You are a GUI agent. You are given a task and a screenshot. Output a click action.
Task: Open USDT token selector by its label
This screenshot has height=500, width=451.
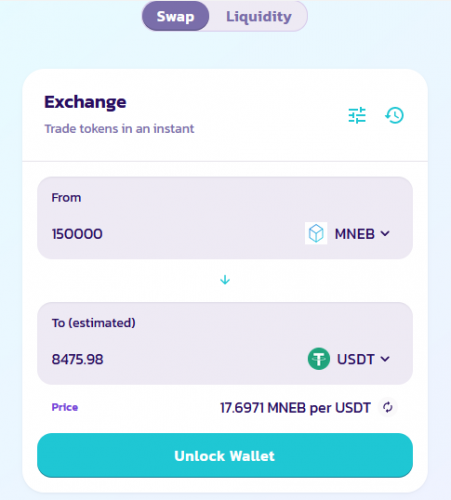coord(356,359)
